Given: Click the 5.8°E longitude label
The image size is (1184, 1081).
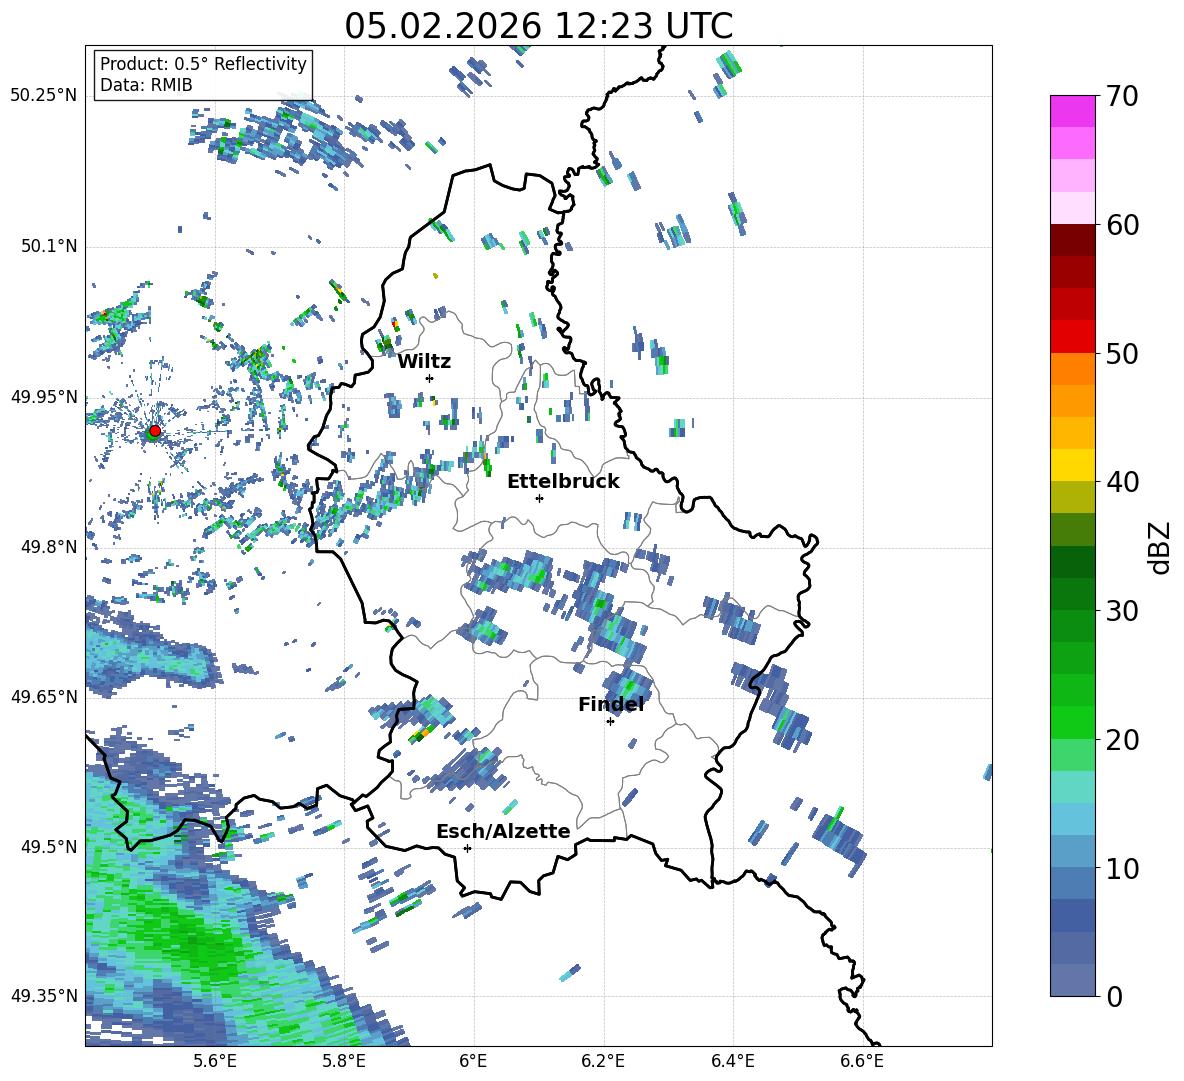Looking at the screenshot, I should point(344,1061).
